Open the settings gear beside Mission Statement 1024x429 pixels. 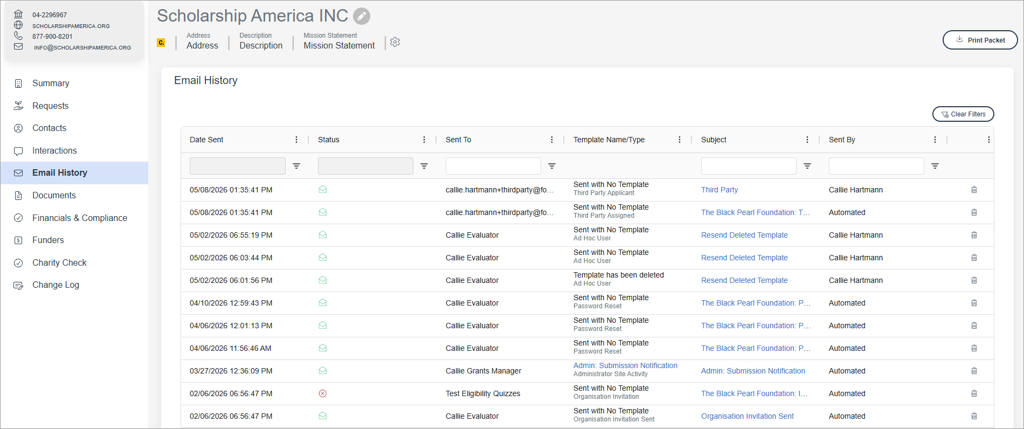(x=394, y=42)
